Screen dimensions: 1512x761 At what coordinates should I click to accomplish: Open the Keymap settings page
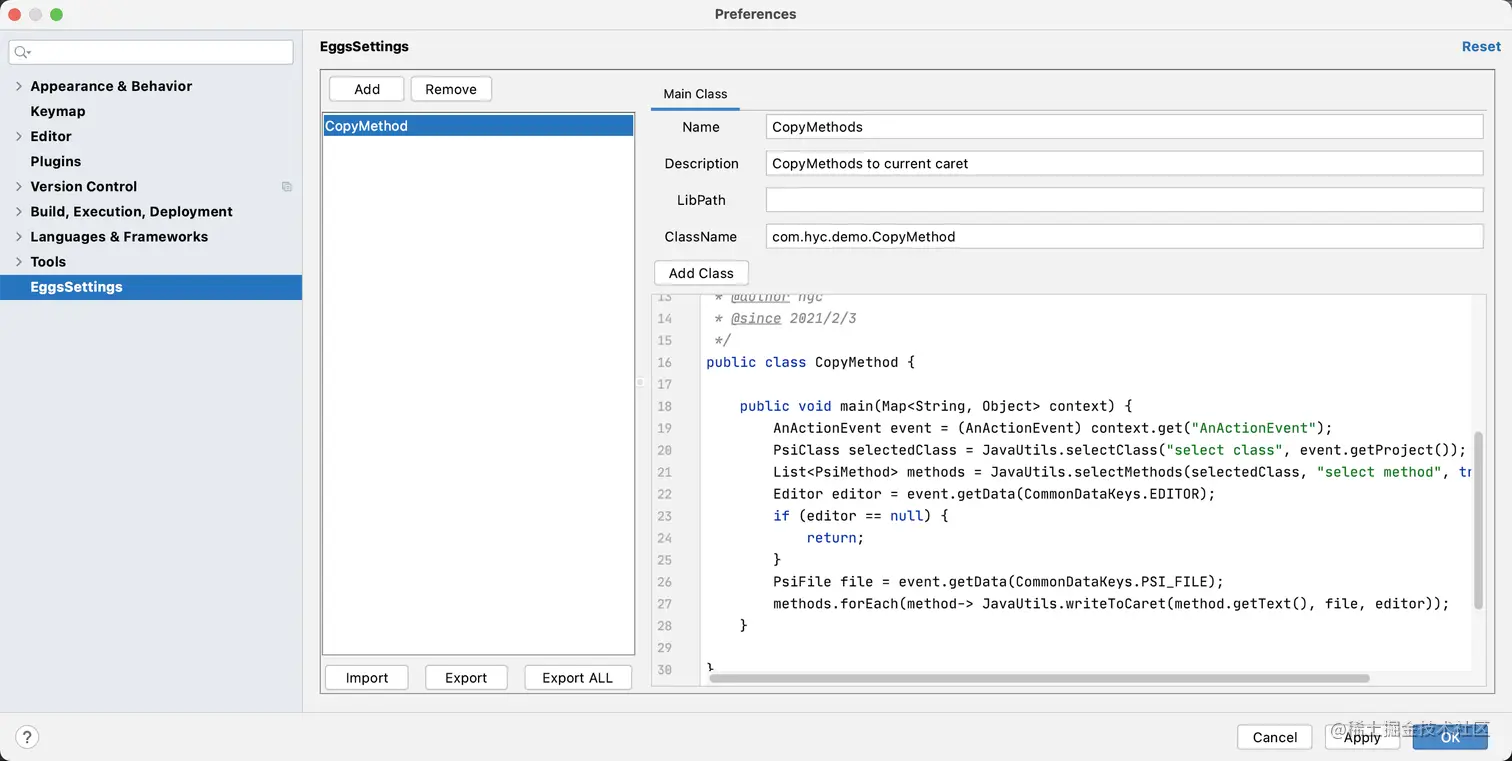pos(57,111)
